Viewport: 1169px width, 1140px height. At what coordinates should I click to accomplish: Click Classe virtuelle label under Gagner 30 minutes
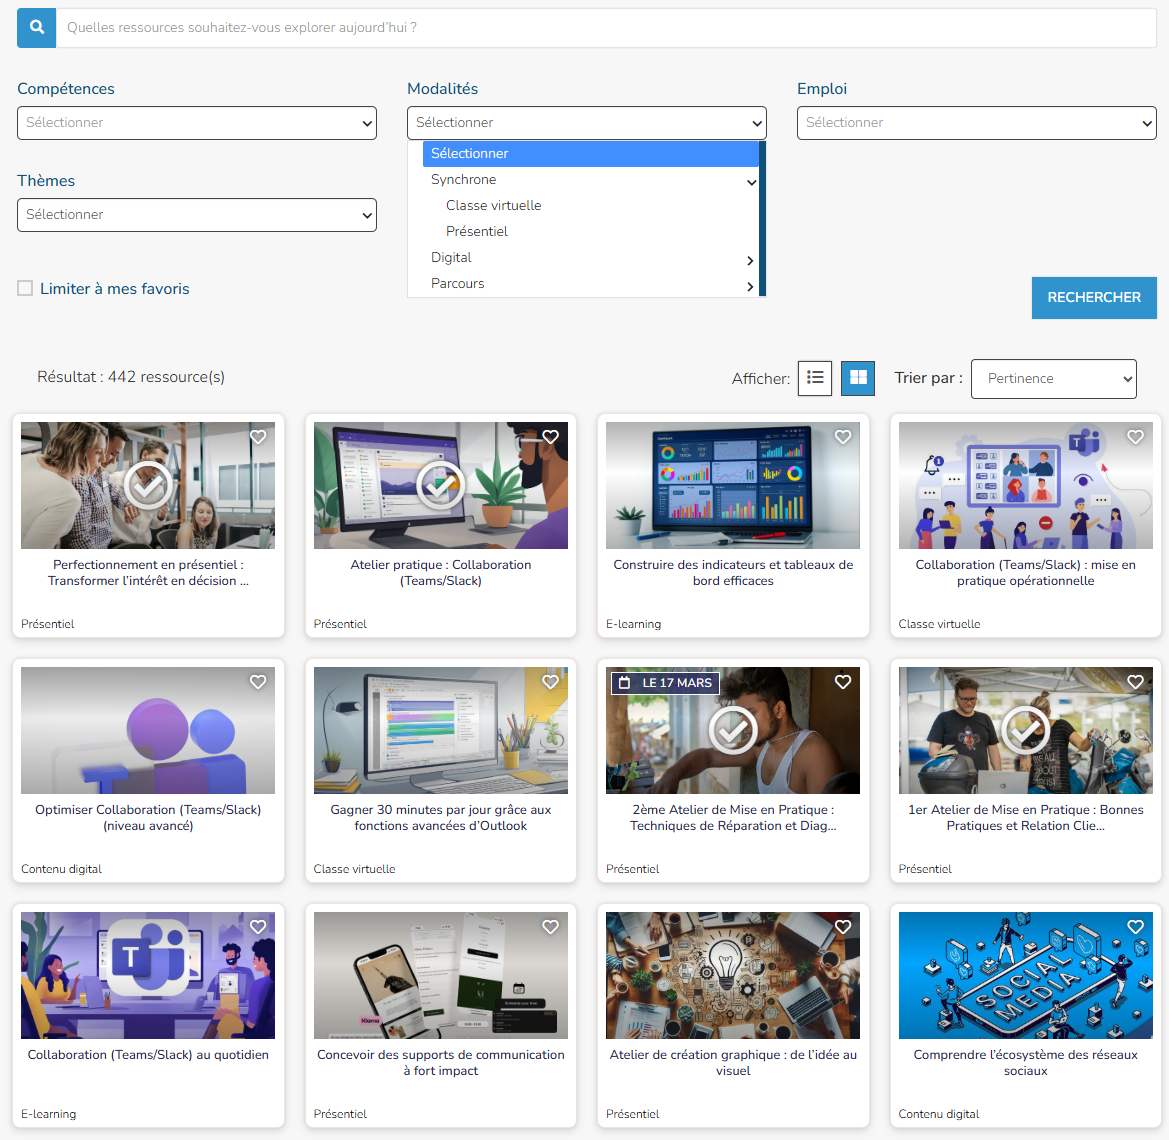coord(354,869)
